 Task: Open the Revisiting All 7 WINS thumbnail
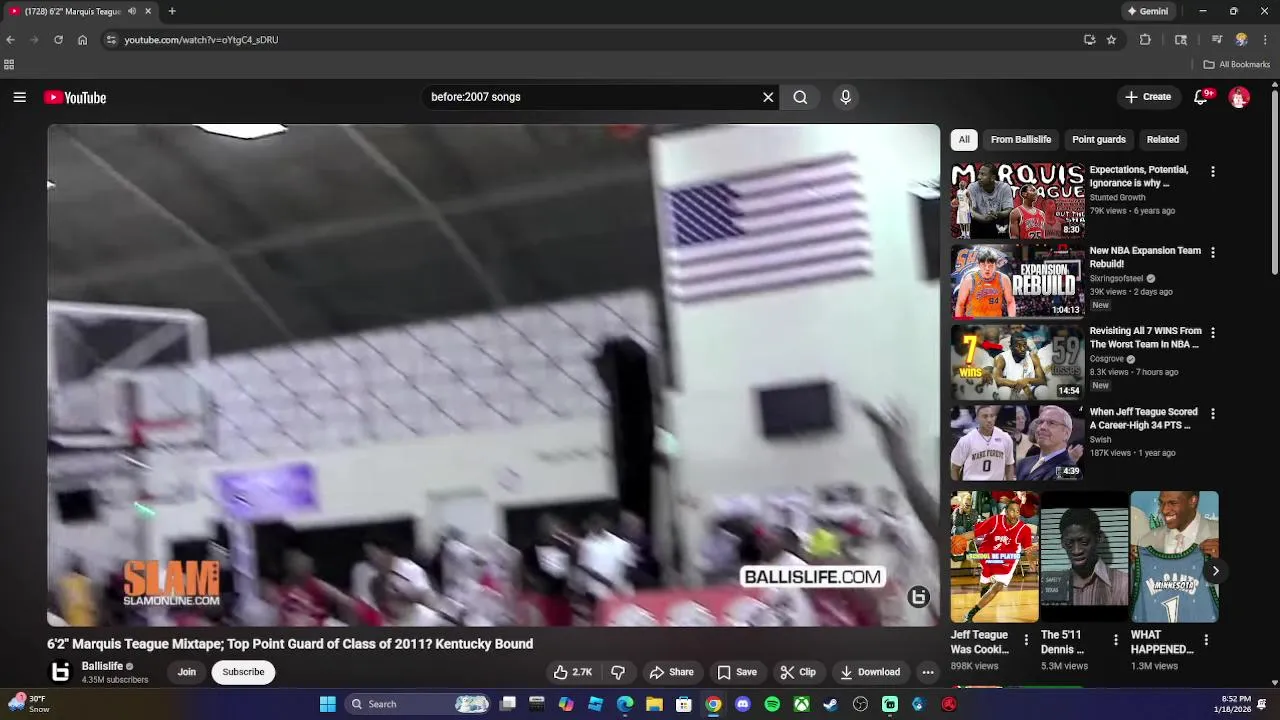1017,362
